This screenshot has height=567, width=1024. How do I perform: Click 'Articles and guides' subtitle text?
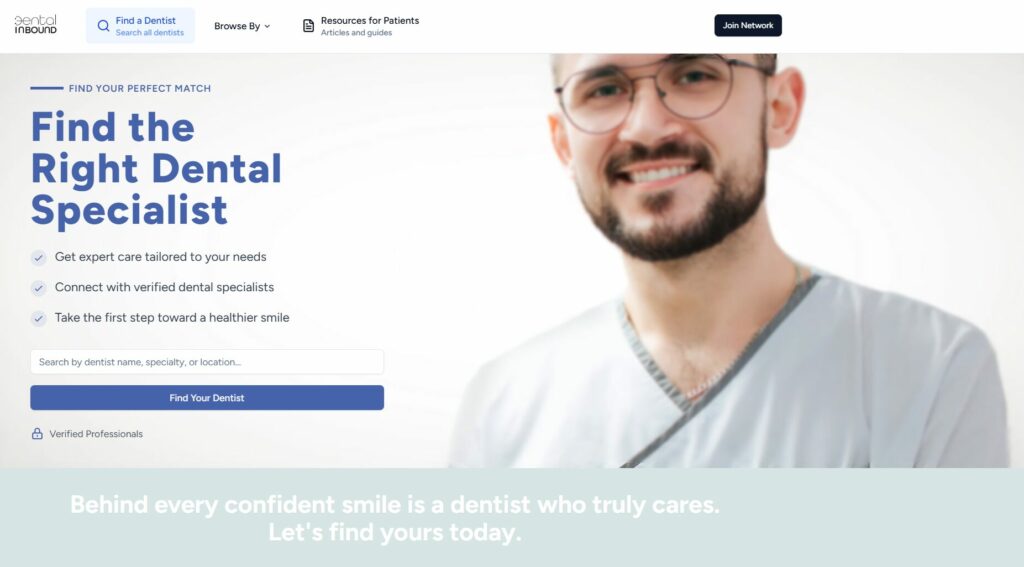coord(357,33)
